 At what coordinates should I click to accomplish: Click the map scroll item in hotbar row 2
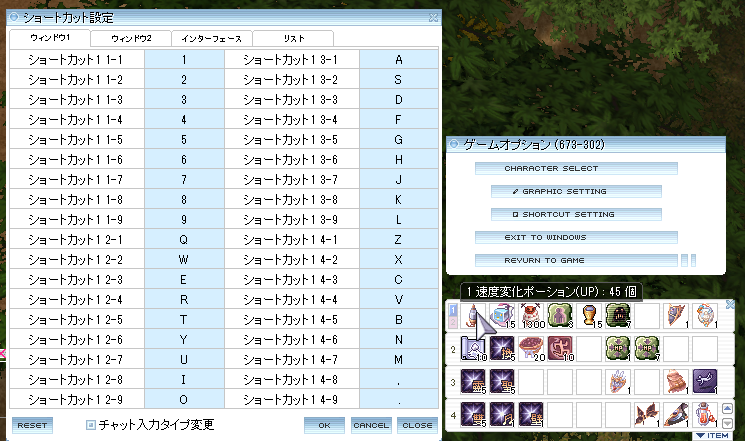coord(472,350)
